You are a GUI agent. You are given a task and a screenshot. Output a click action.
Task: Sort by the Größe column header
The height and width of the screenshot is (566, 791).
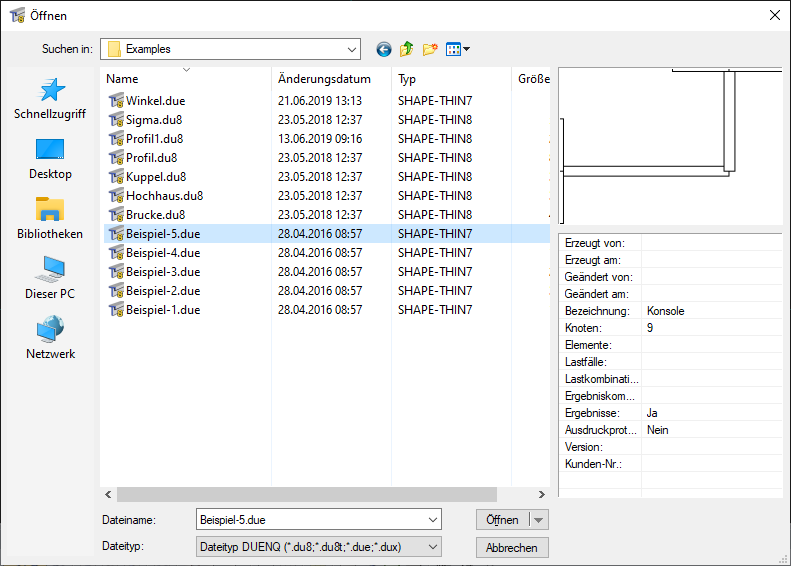[x=532, y=79]
